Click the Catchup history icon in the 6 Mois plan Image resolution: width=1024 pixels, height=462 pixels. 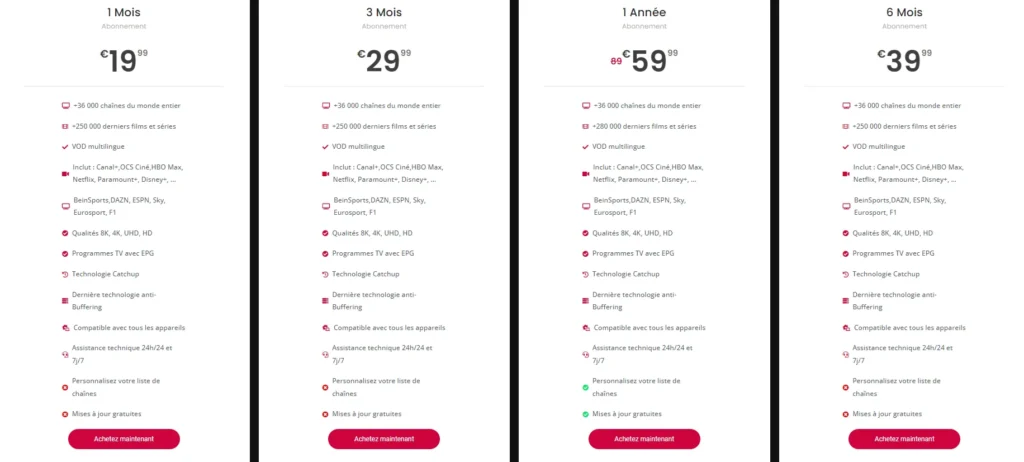click(x=846, y=274)
